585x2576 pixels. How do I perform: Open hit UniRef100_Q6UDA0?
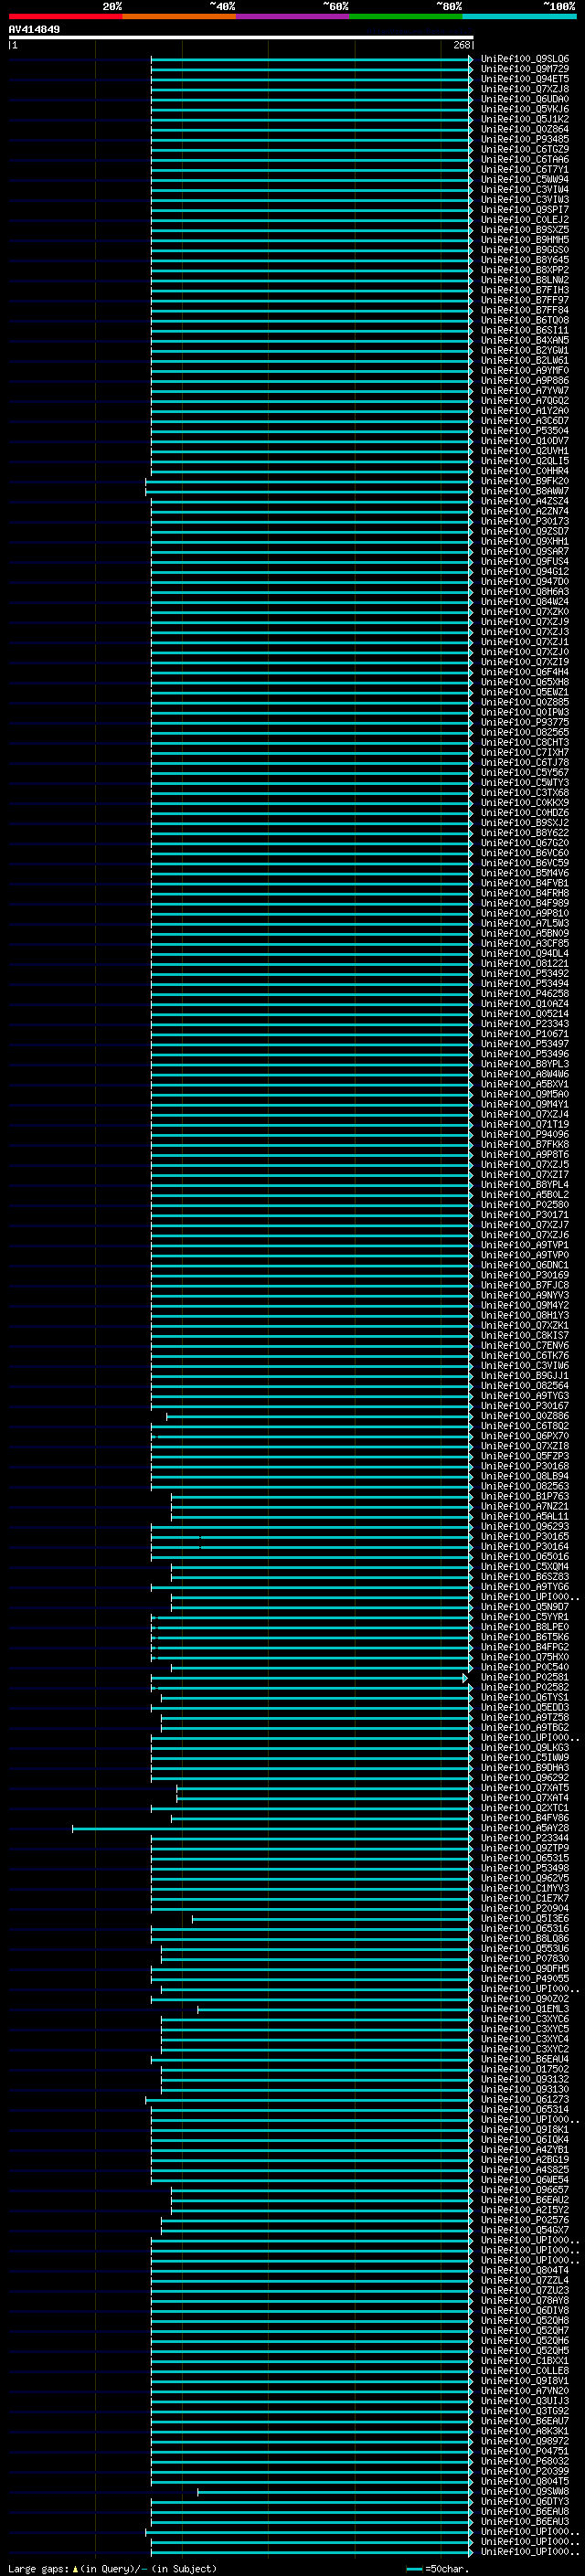pyautogui.click(x=525, y=99)
